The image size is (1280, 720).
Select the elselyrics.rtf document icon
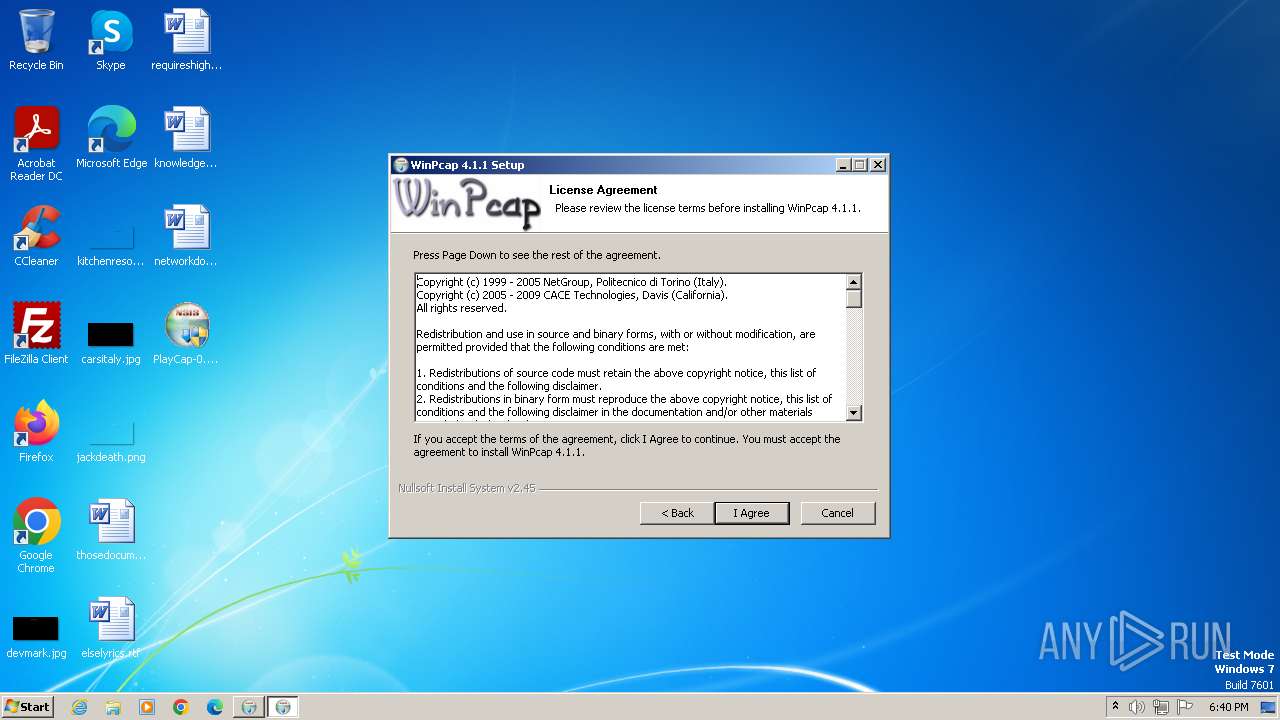[x=111, y=628]
